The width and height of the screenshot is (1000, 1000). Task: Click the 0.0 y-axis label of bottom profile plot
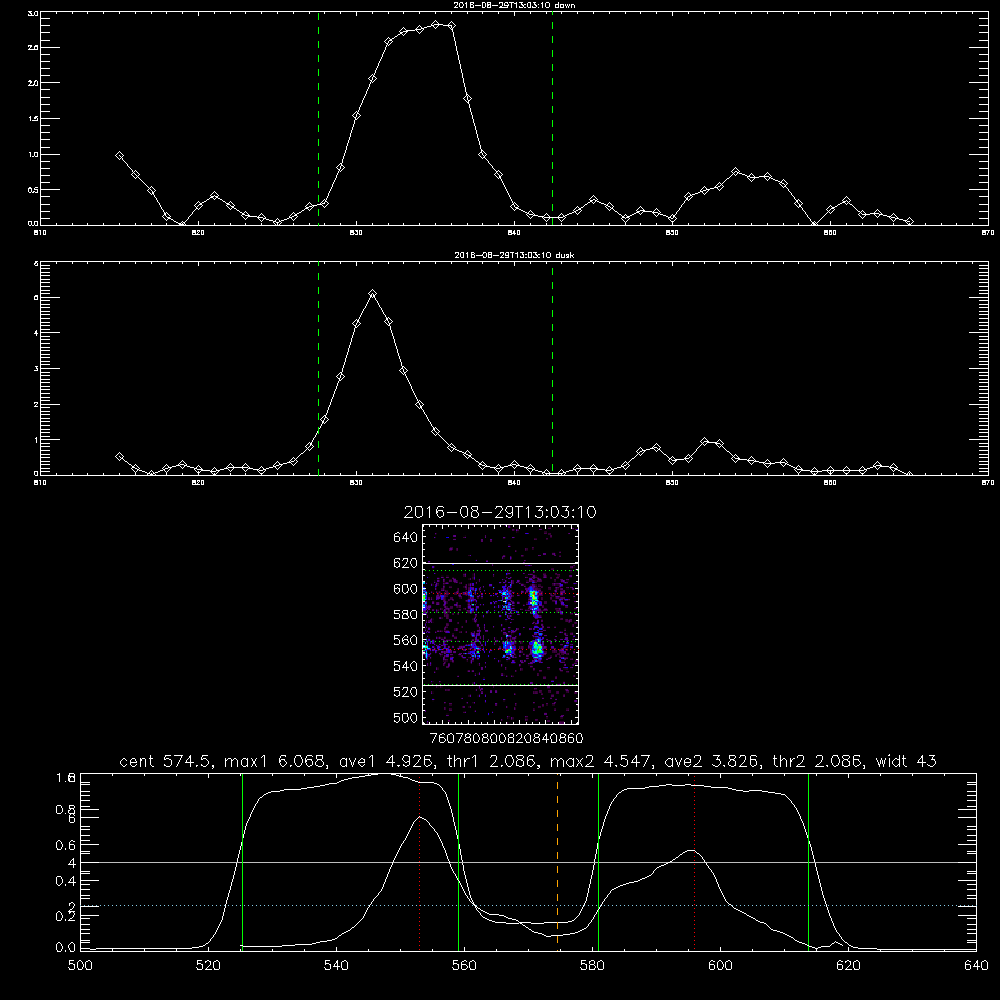tap(66, 948)
